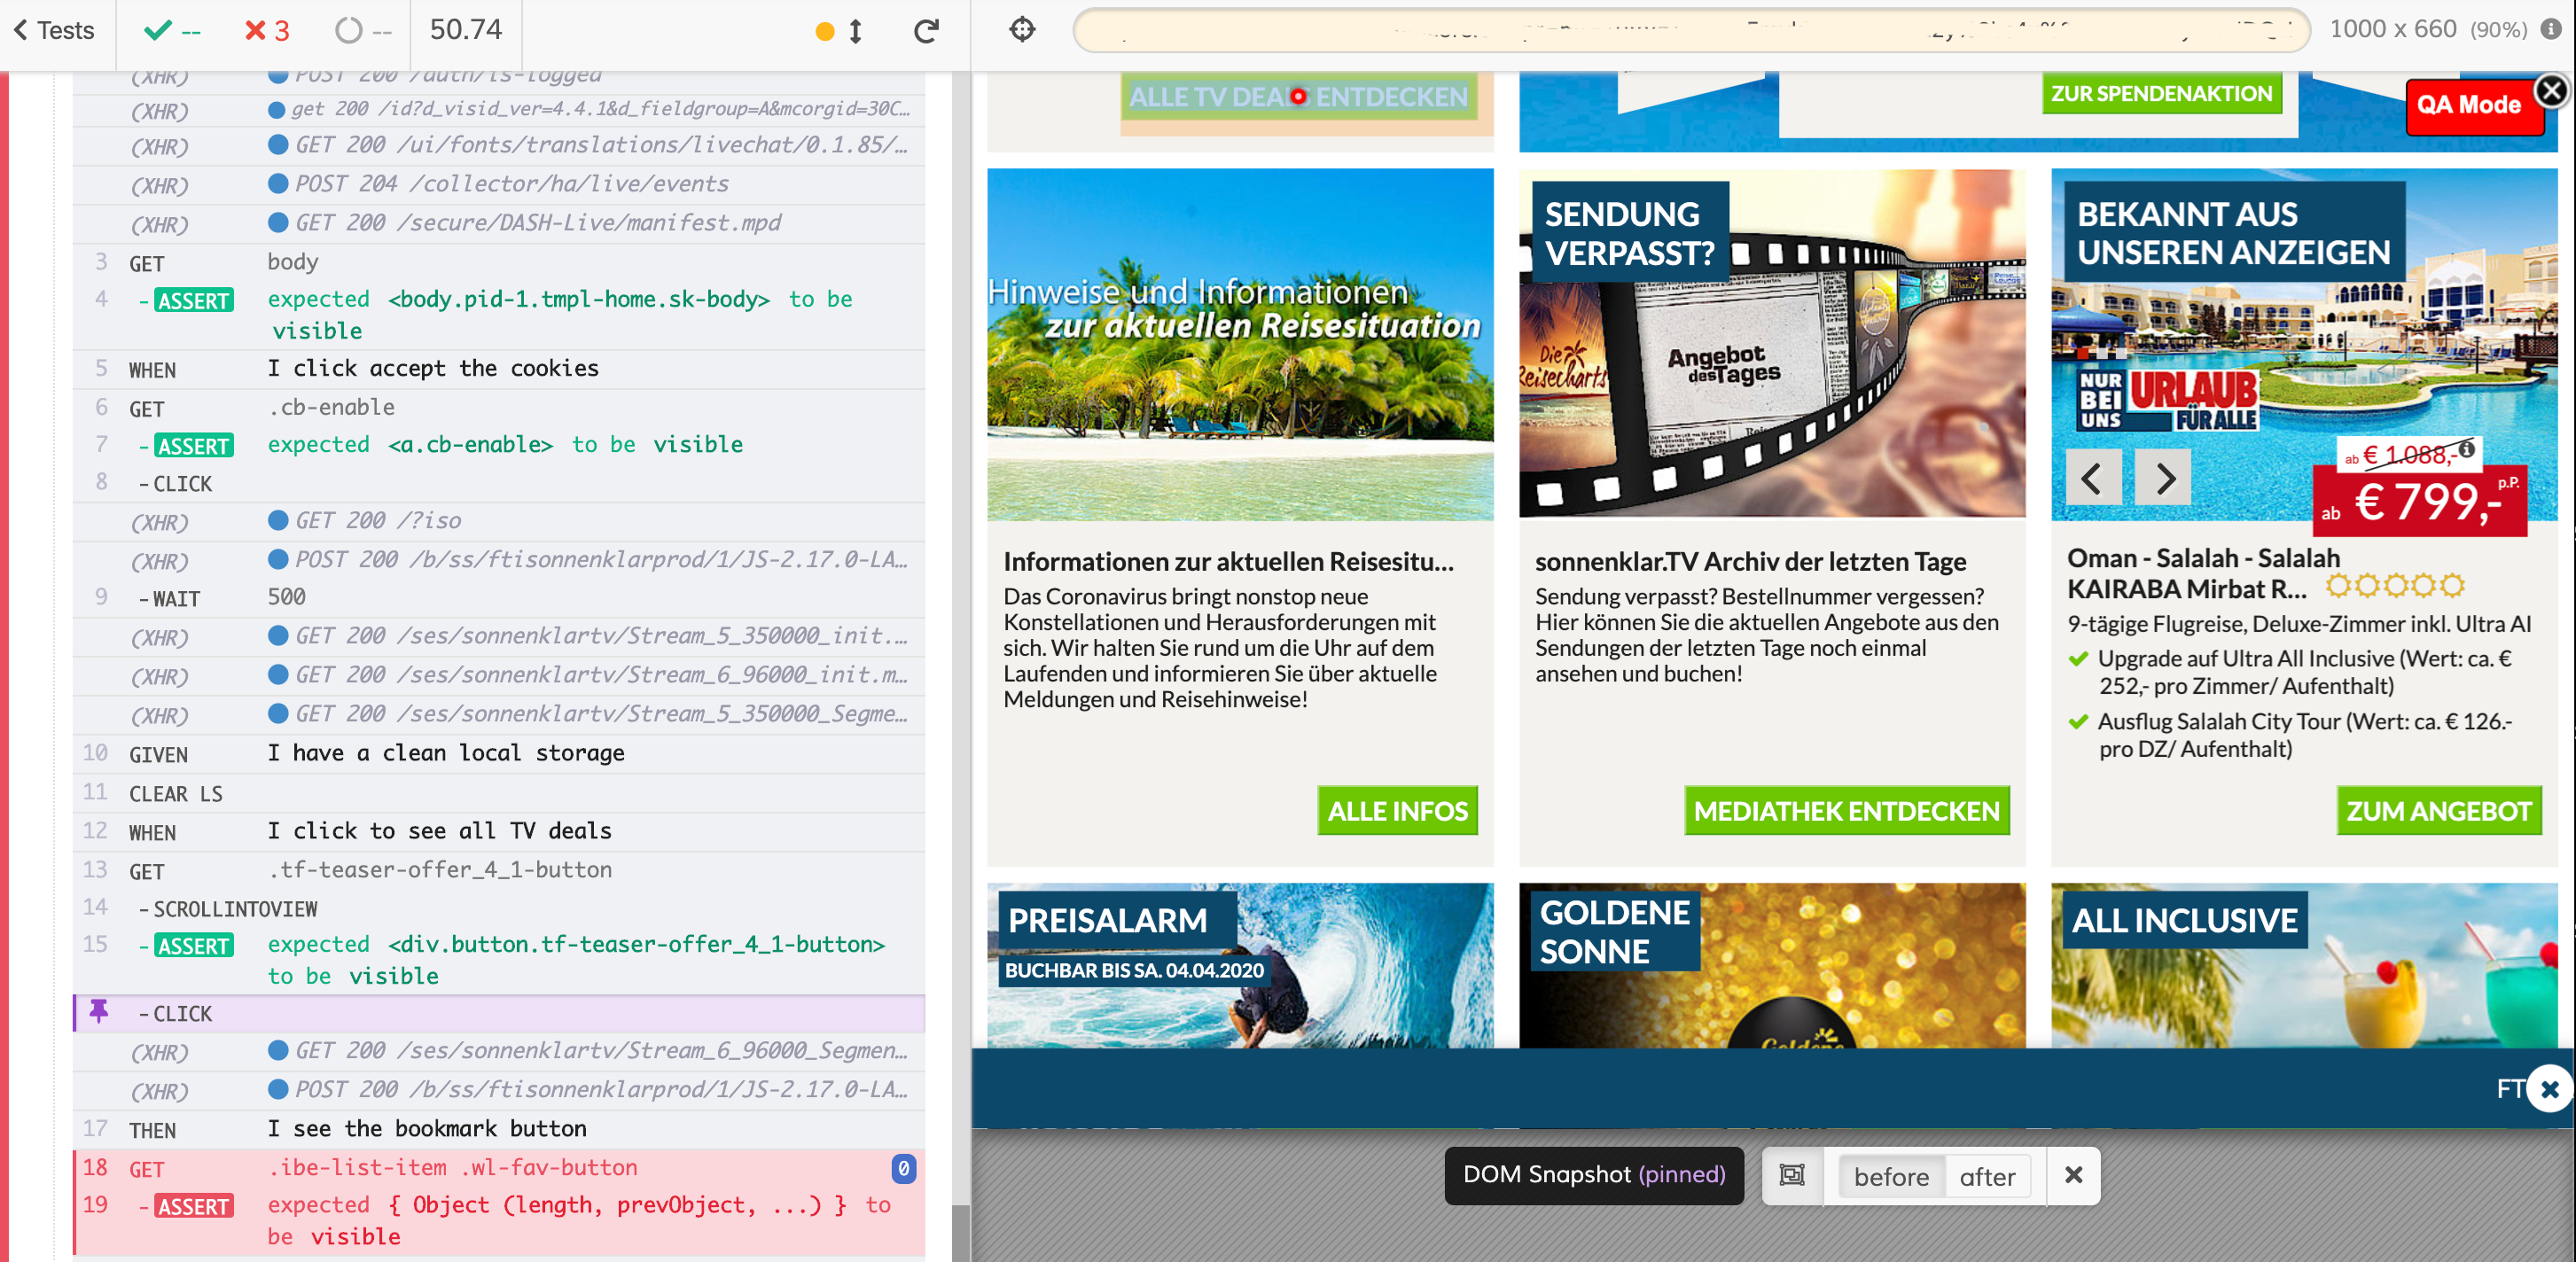This screenshot has width=2576, height=1262.
Task: Go to the previous offer slide arrow
Action: click(x=2092, y=479)
